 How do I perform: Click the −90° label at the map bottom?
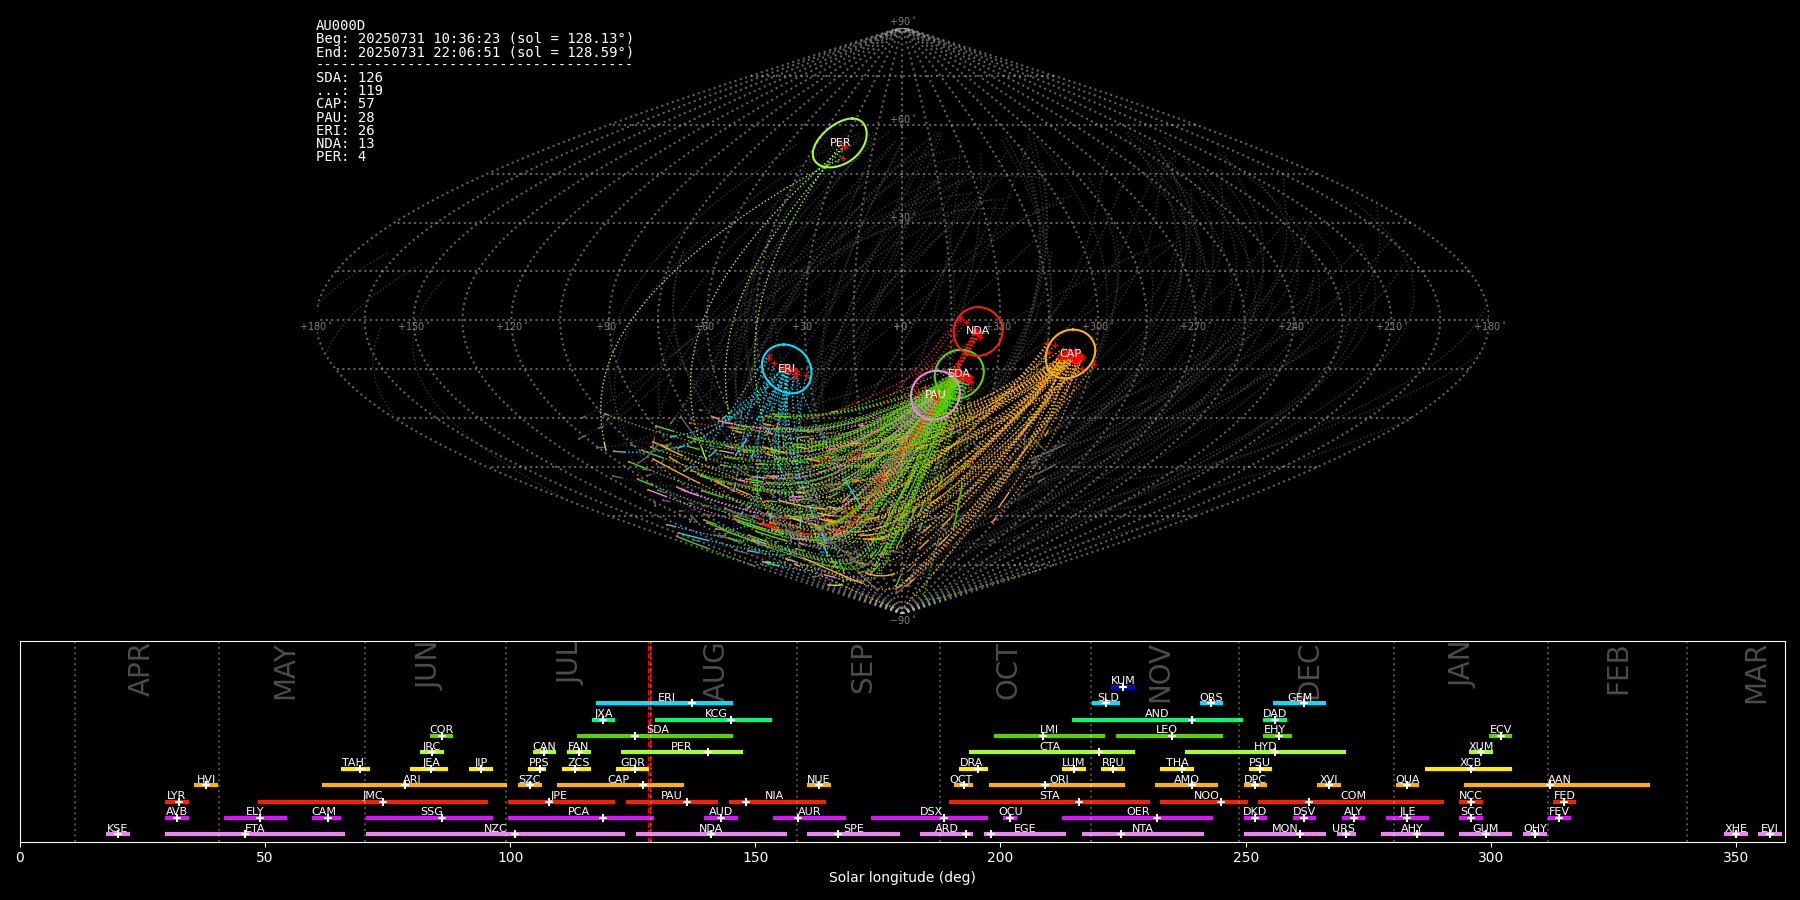(x=901, y=621)
